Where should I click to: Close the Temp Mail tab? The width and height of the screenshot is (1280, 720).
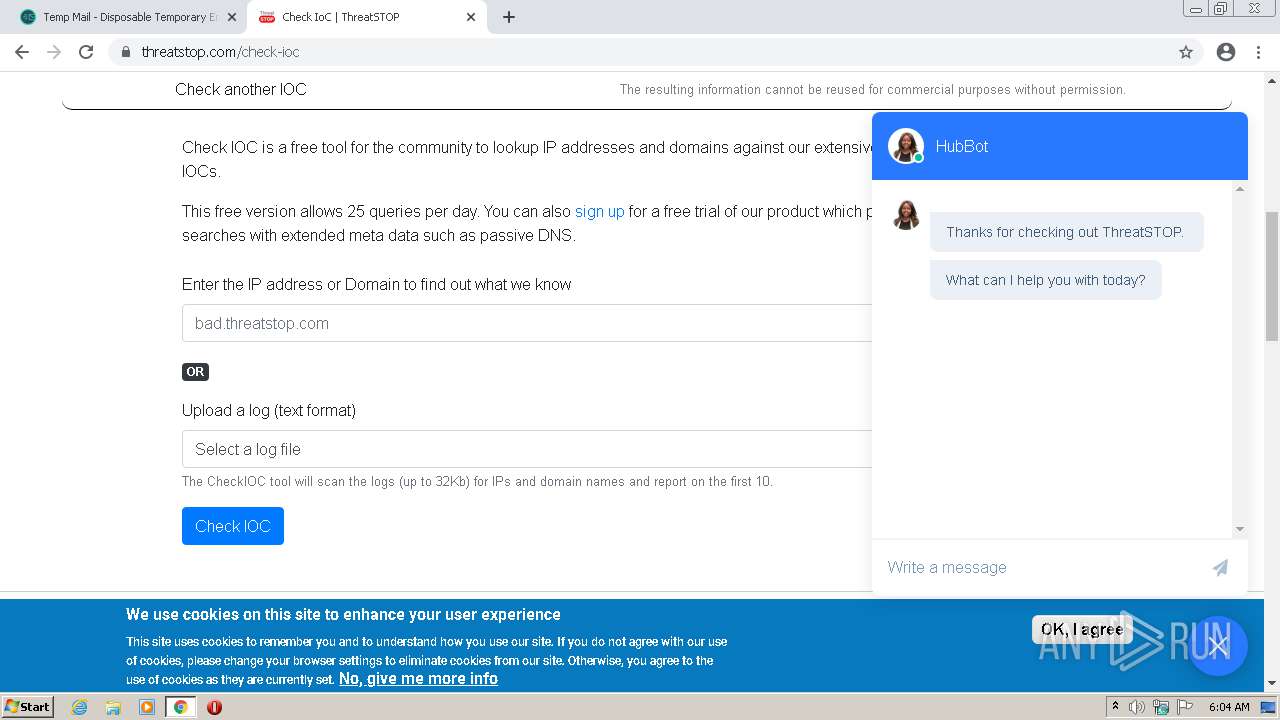click(232, 17)
